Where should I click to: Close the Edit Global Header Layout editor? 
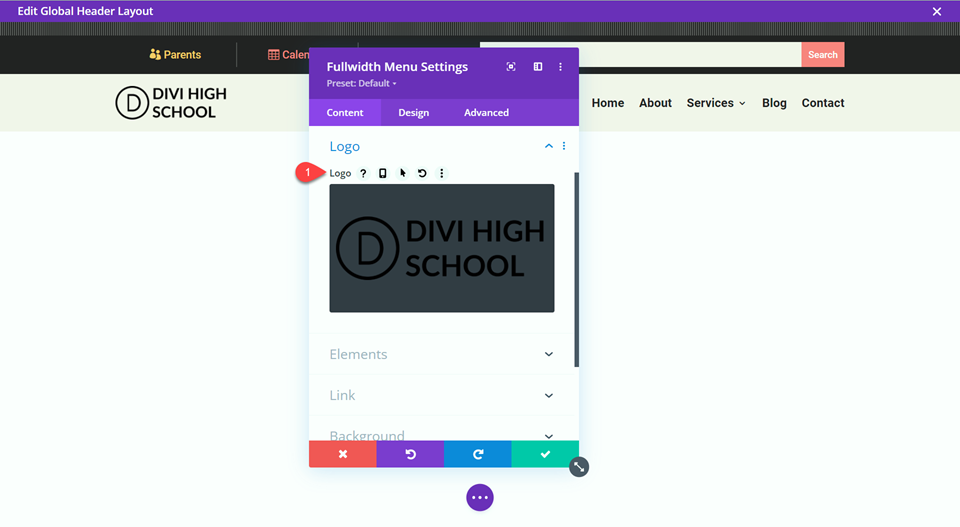pos(937,12)
